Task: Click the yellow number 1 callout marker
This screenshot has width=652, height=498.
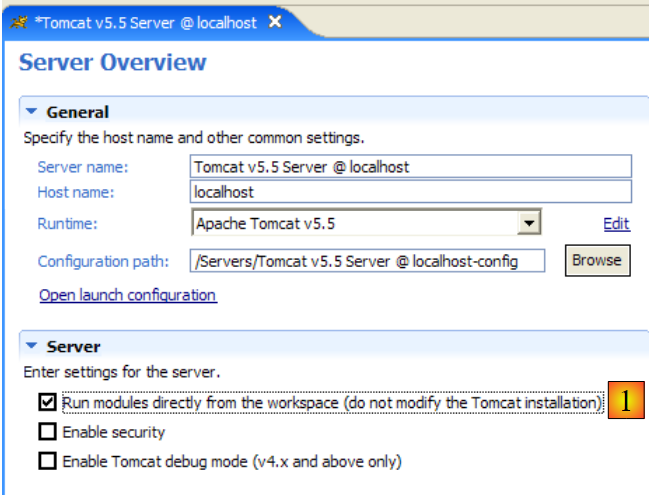Action: [x=626, y=402]
